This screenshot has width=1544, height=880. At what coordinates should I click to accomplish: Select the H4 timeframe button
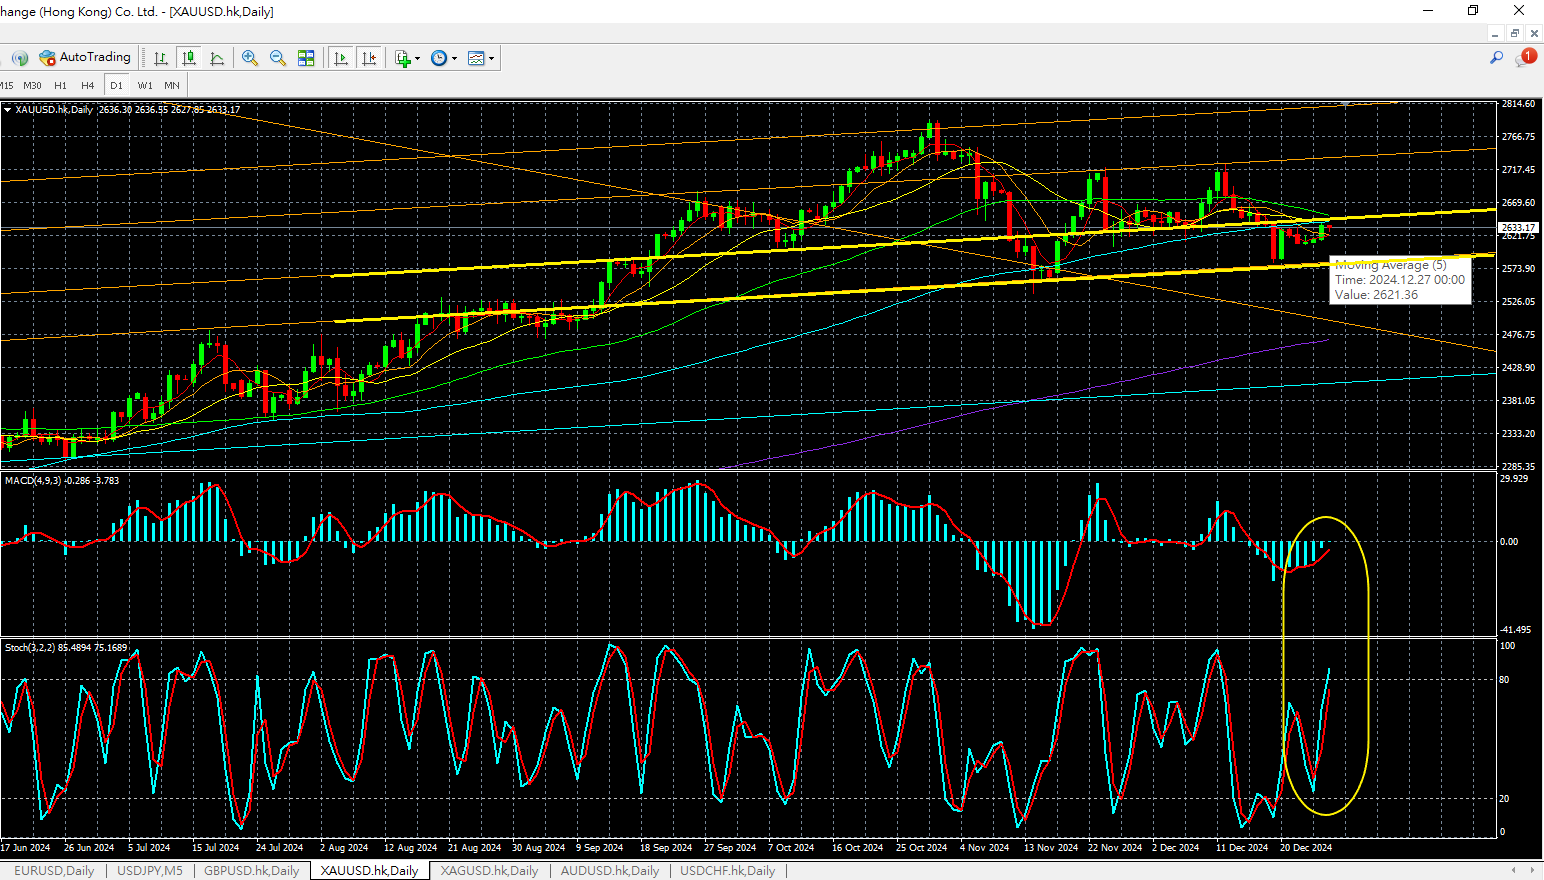click(x=88, y=86)
